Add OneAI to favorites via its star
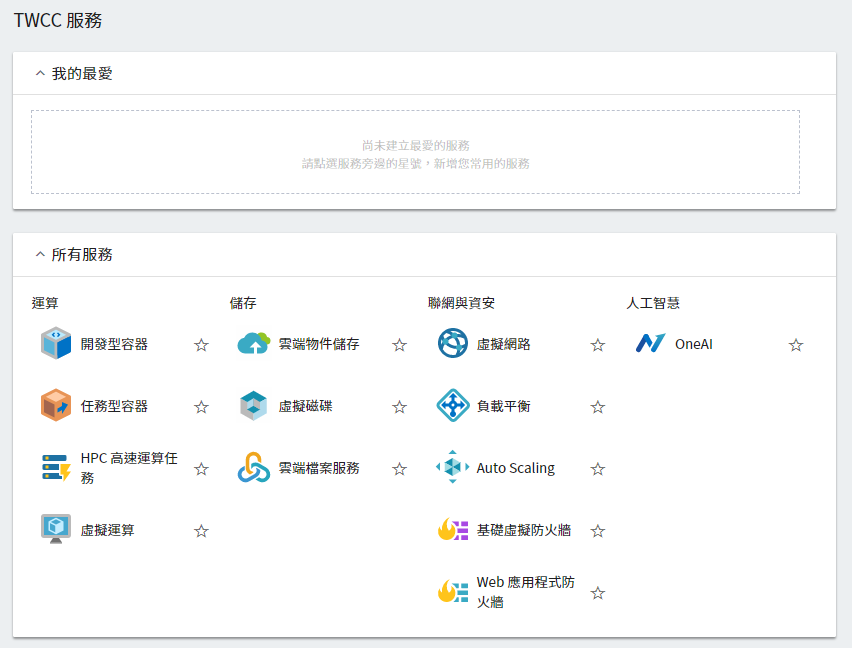Image resolution: width=852 pixels, height=648 pixels. (x=796, y=344)
